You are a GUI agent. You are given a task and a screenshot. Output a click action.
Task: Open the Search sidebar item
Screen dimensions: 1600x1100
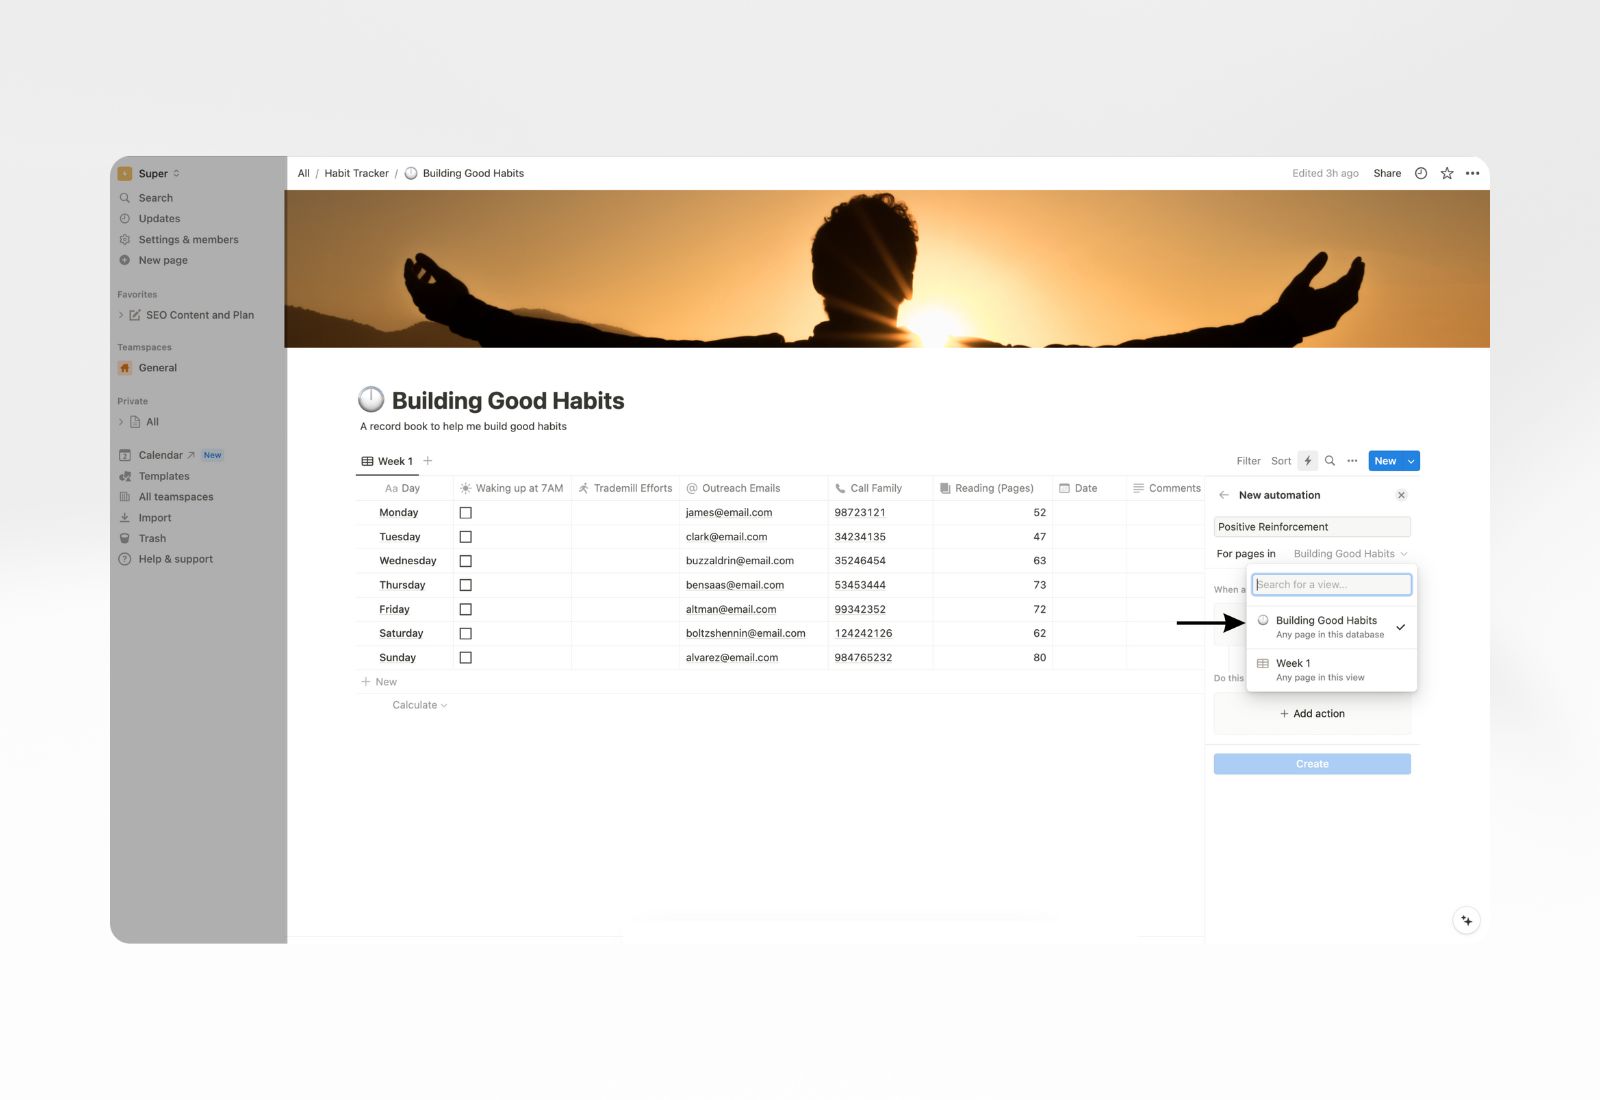[155, 198]
